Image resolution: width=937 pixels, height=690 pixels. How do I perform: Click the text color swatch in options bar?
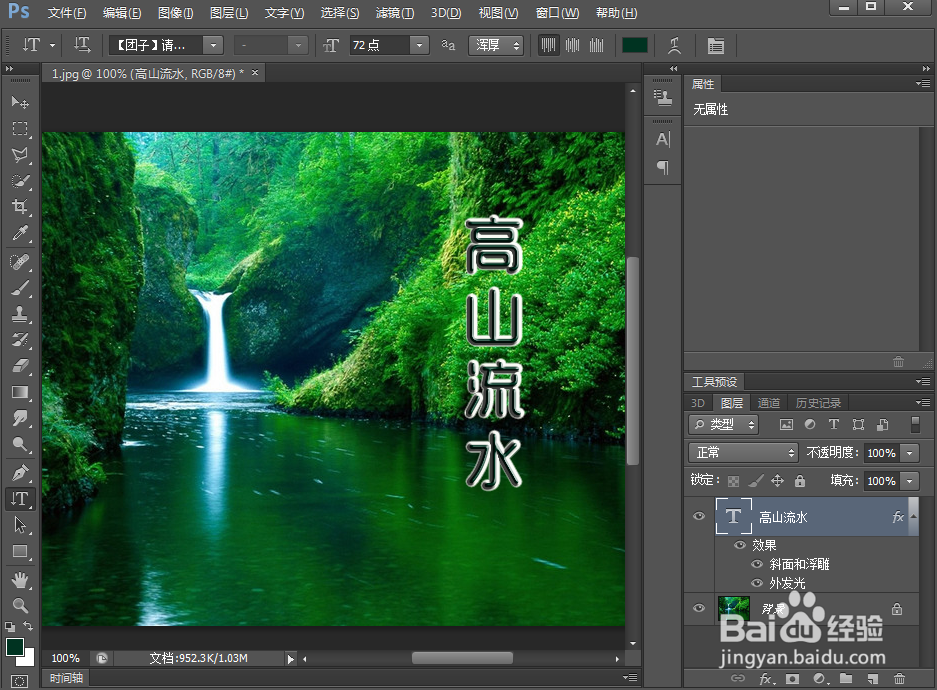[634, 45]
